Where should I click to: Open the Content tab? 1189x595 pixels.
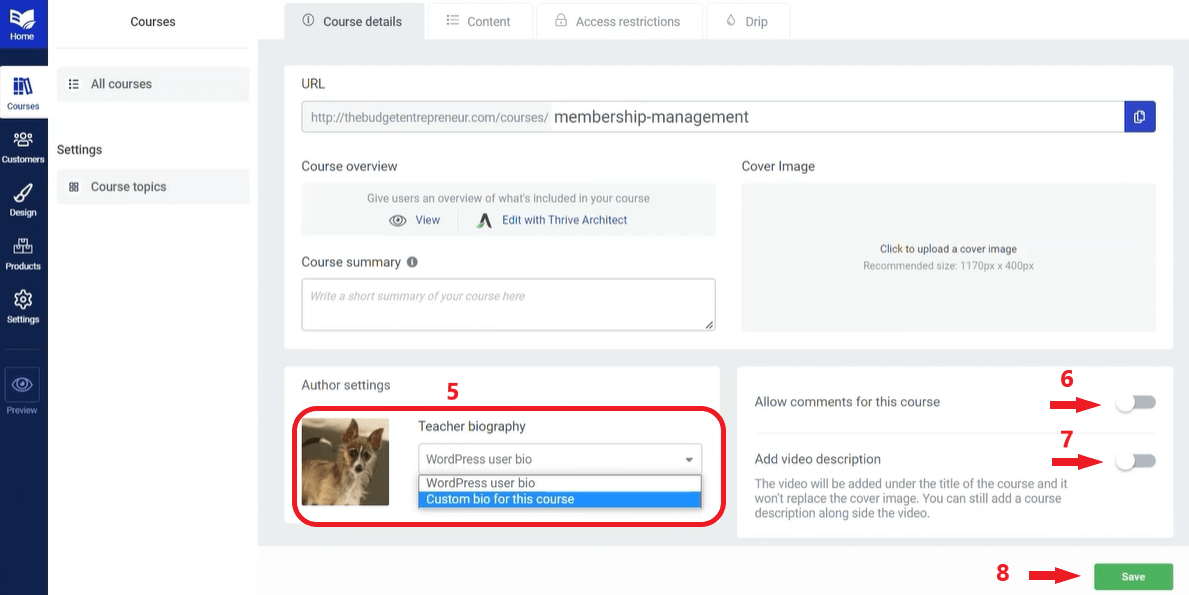479,21
